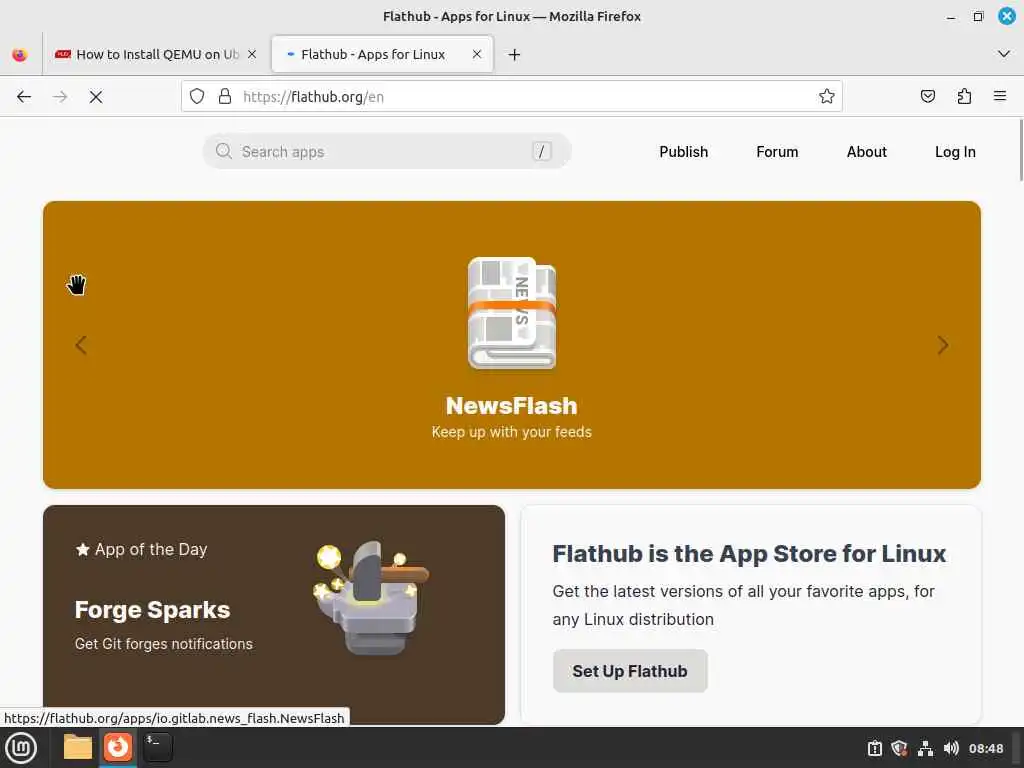This screenshot has height=768, width=1024.
Task: Open the tracking protection shield icon
Action: 197,97
